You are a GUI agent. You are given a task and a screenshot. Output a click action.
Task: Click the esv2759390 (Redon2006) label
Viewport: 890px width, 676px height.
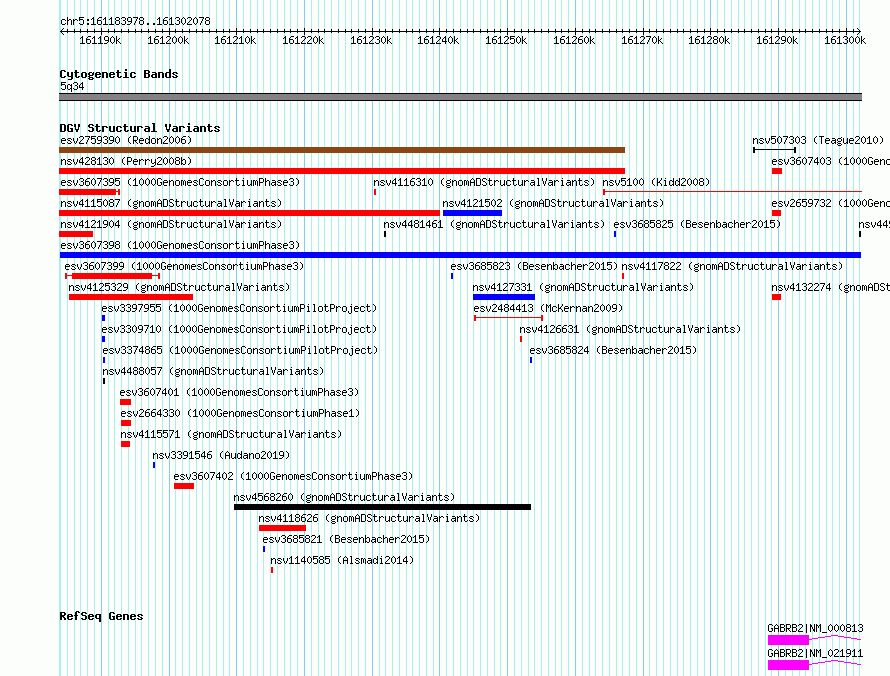126,140
